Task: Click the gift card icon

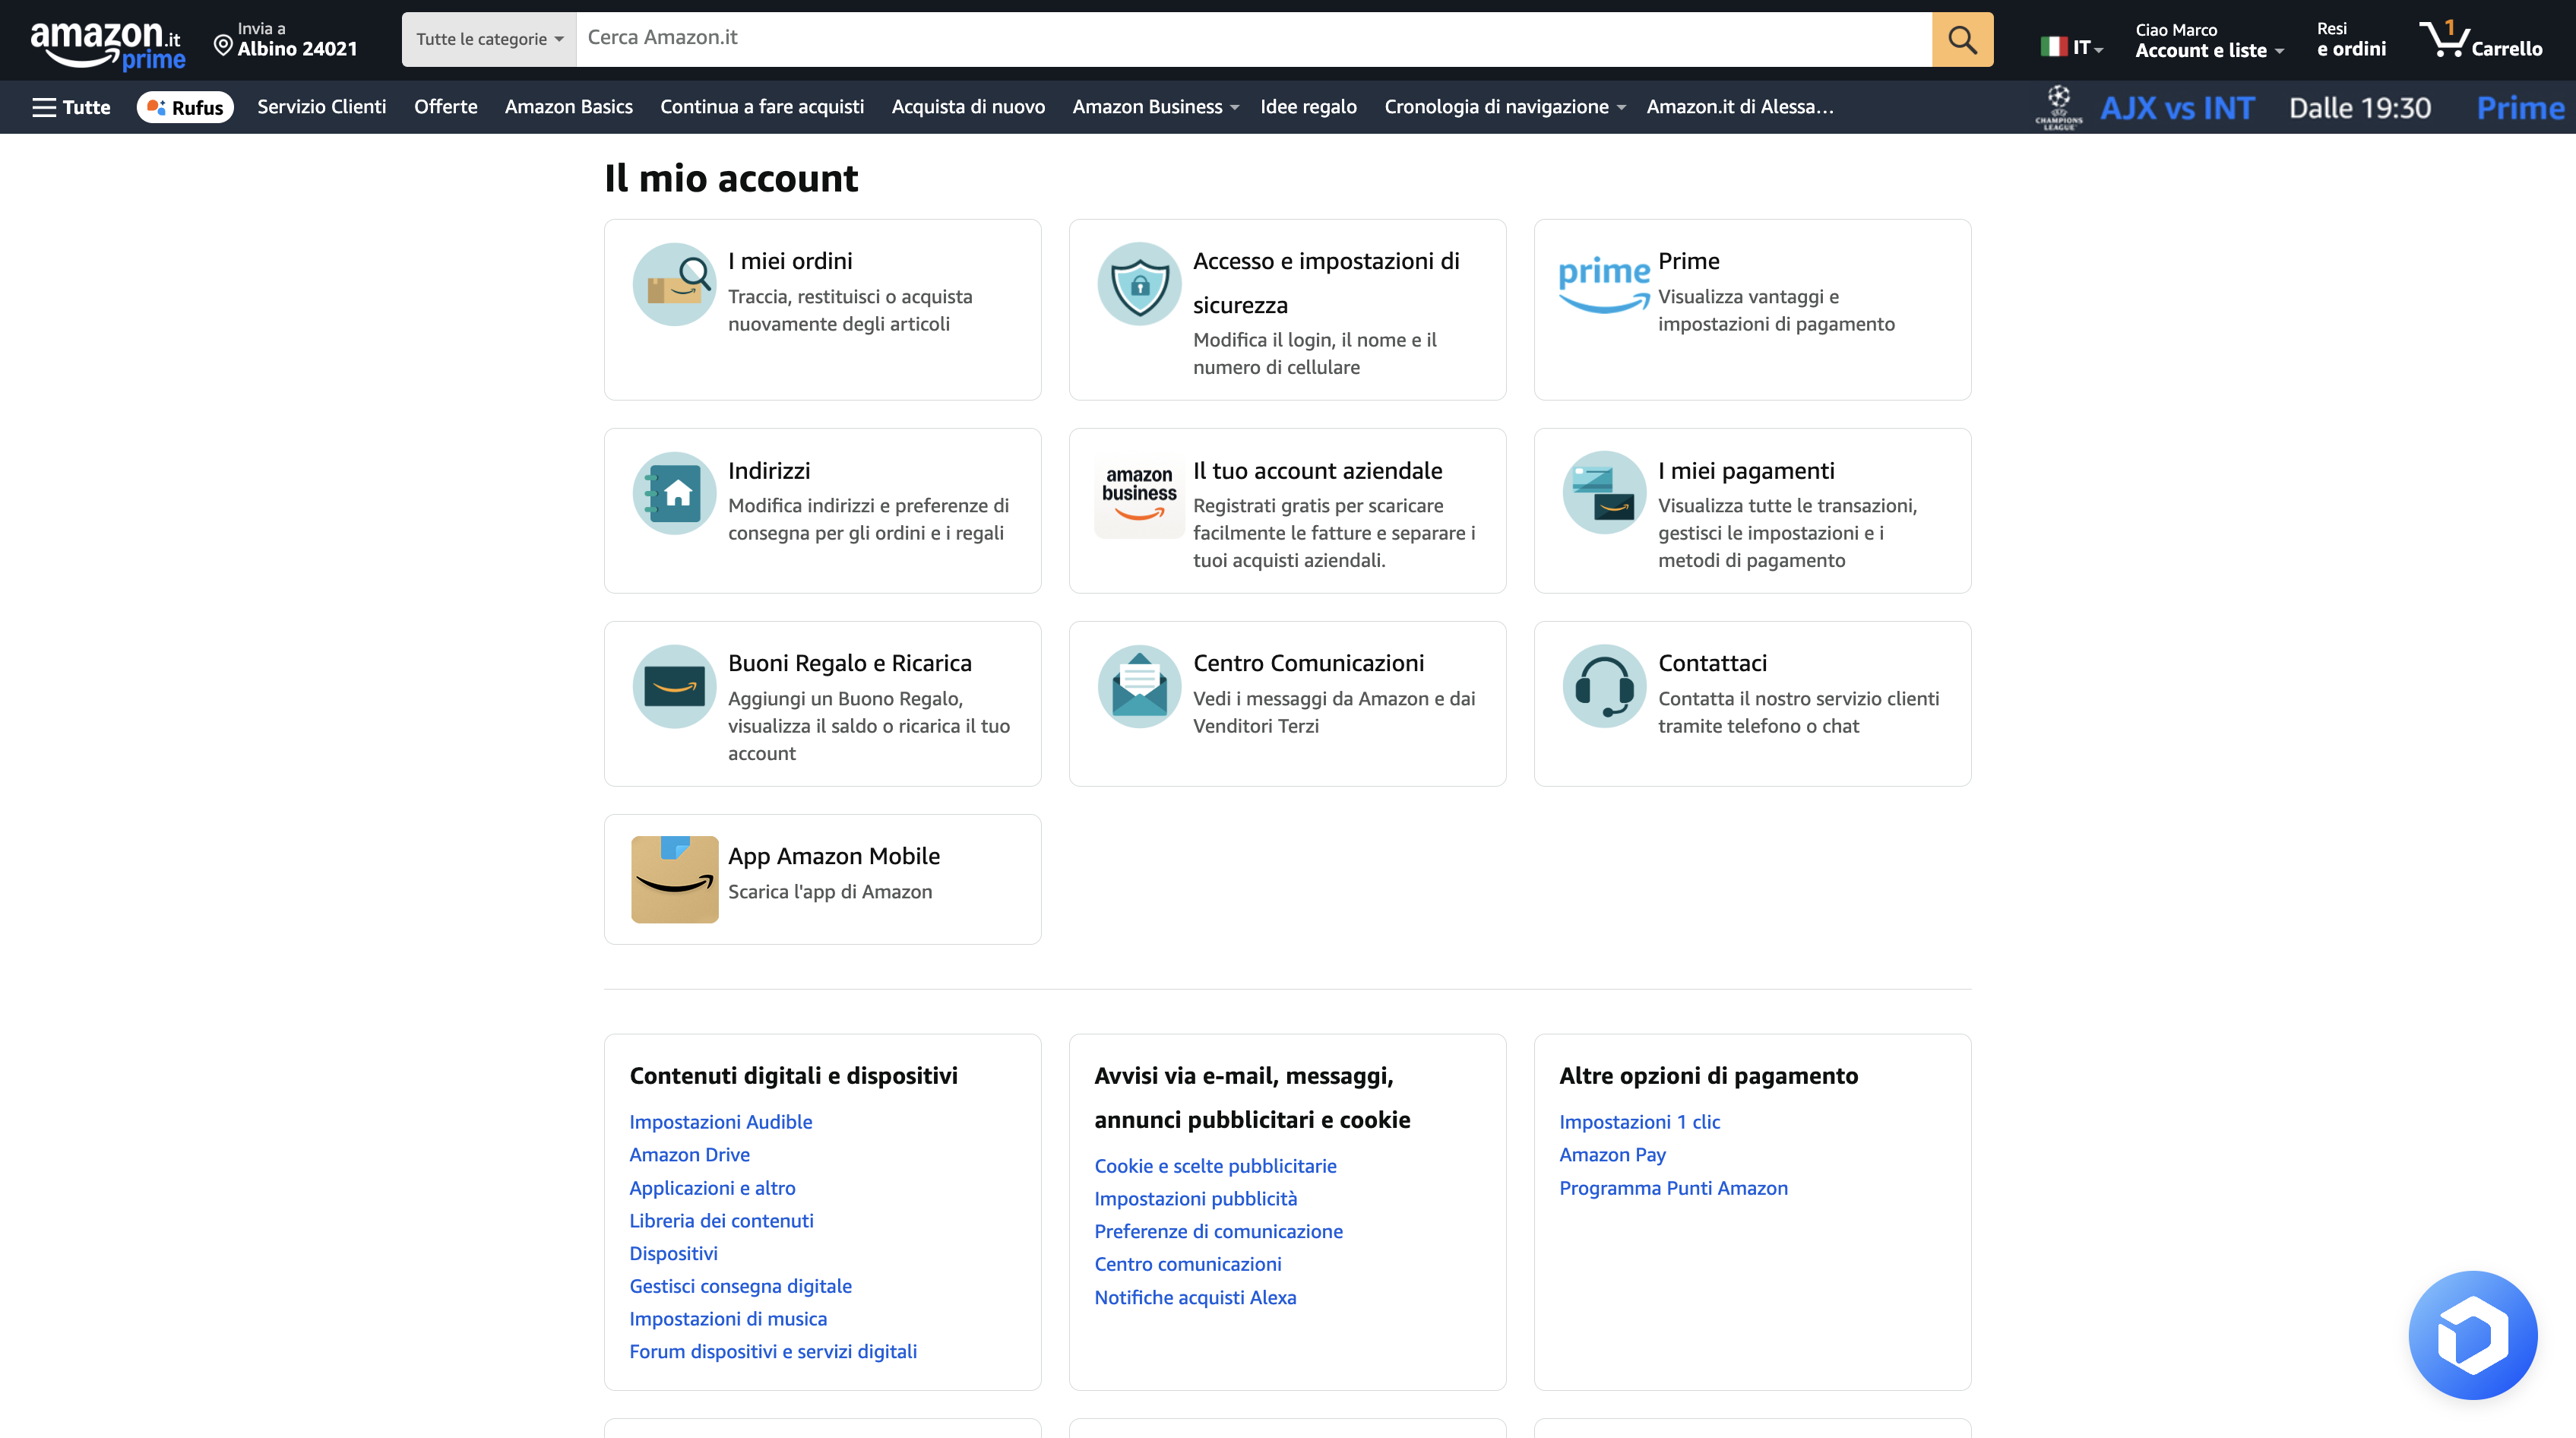Action: point(674,686)
